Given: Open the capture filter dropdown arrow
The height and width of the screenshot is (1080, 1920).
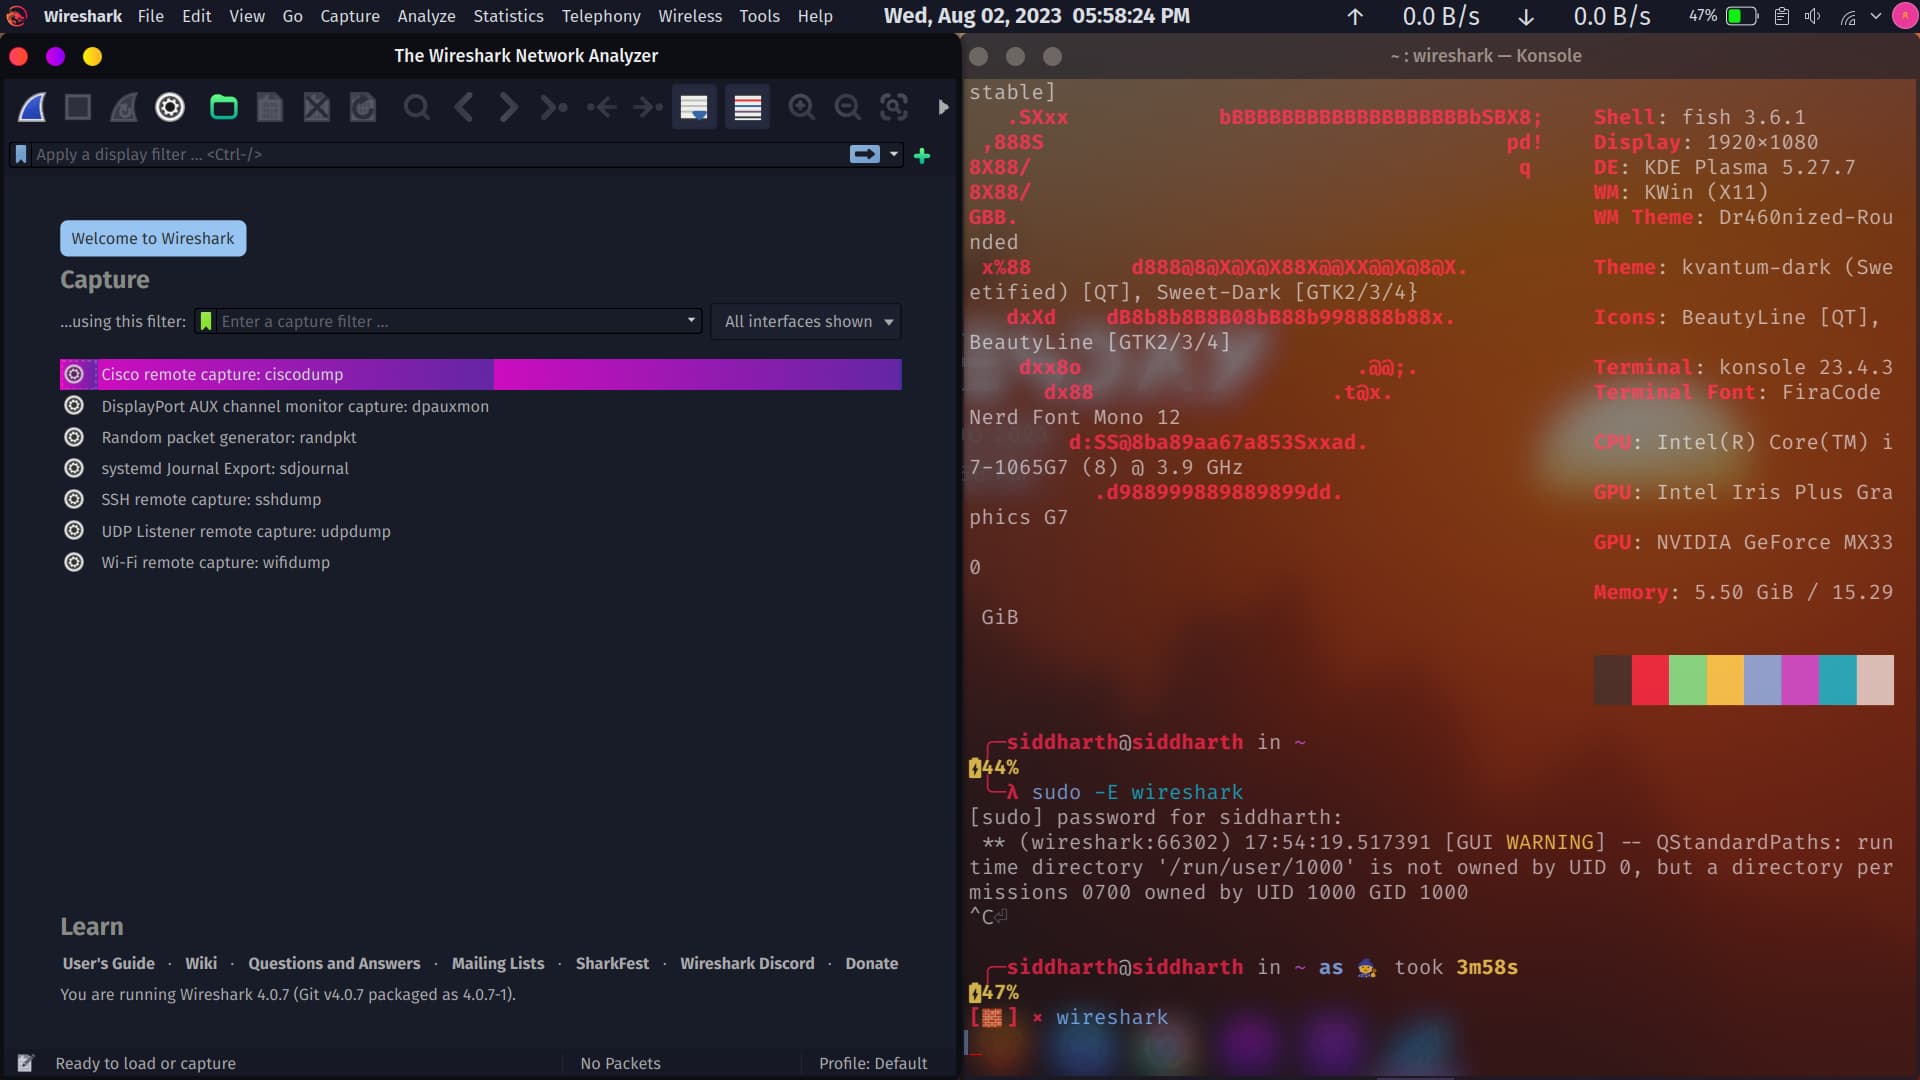Looking at the screenshot, I should (x=691, y=321).
